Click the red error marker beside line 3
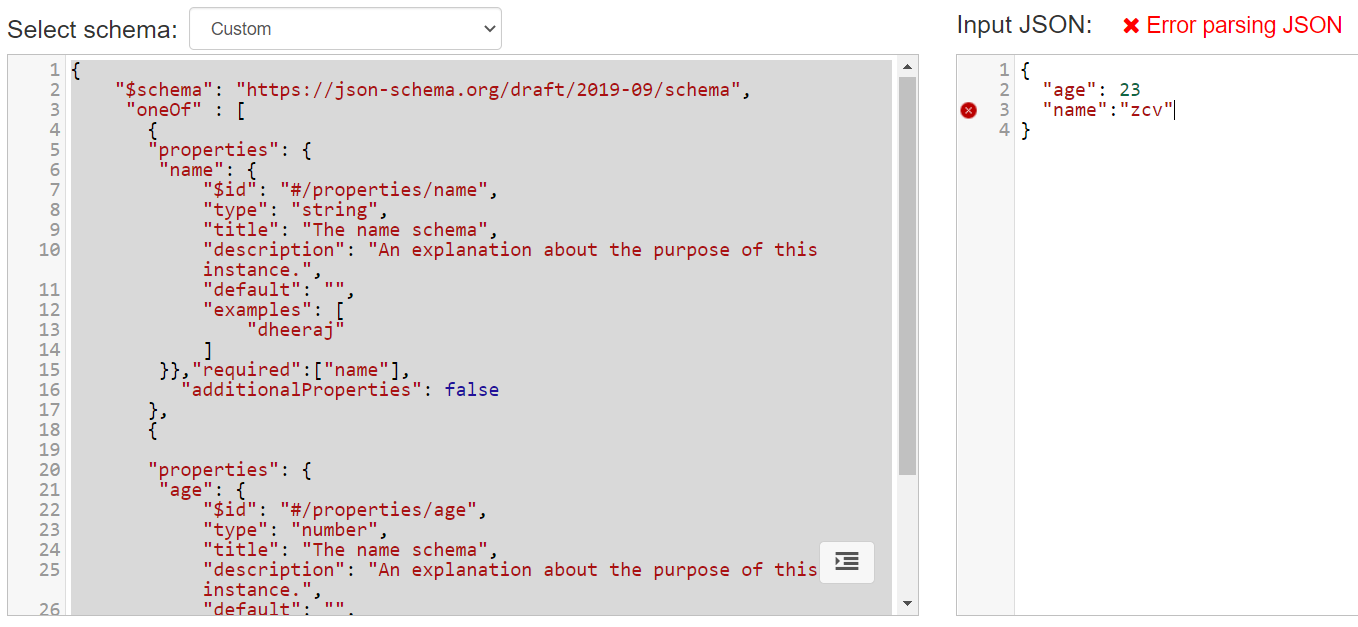 click(x=967, y=110)
